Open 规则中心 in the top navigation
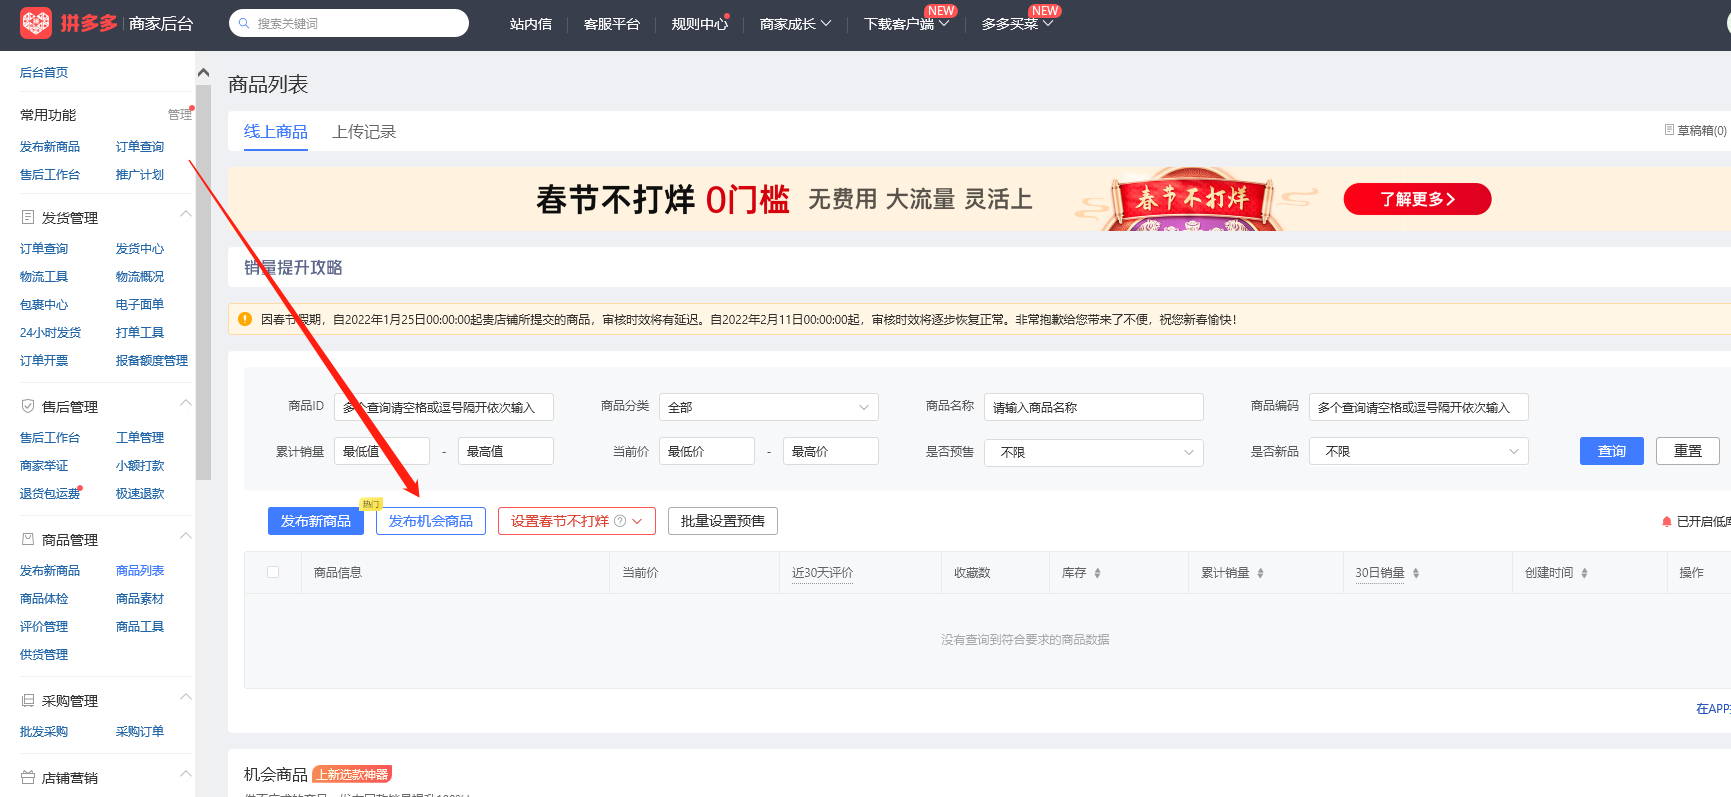The width and height of the screenshot is (1731, 797). tap(699, 24)
